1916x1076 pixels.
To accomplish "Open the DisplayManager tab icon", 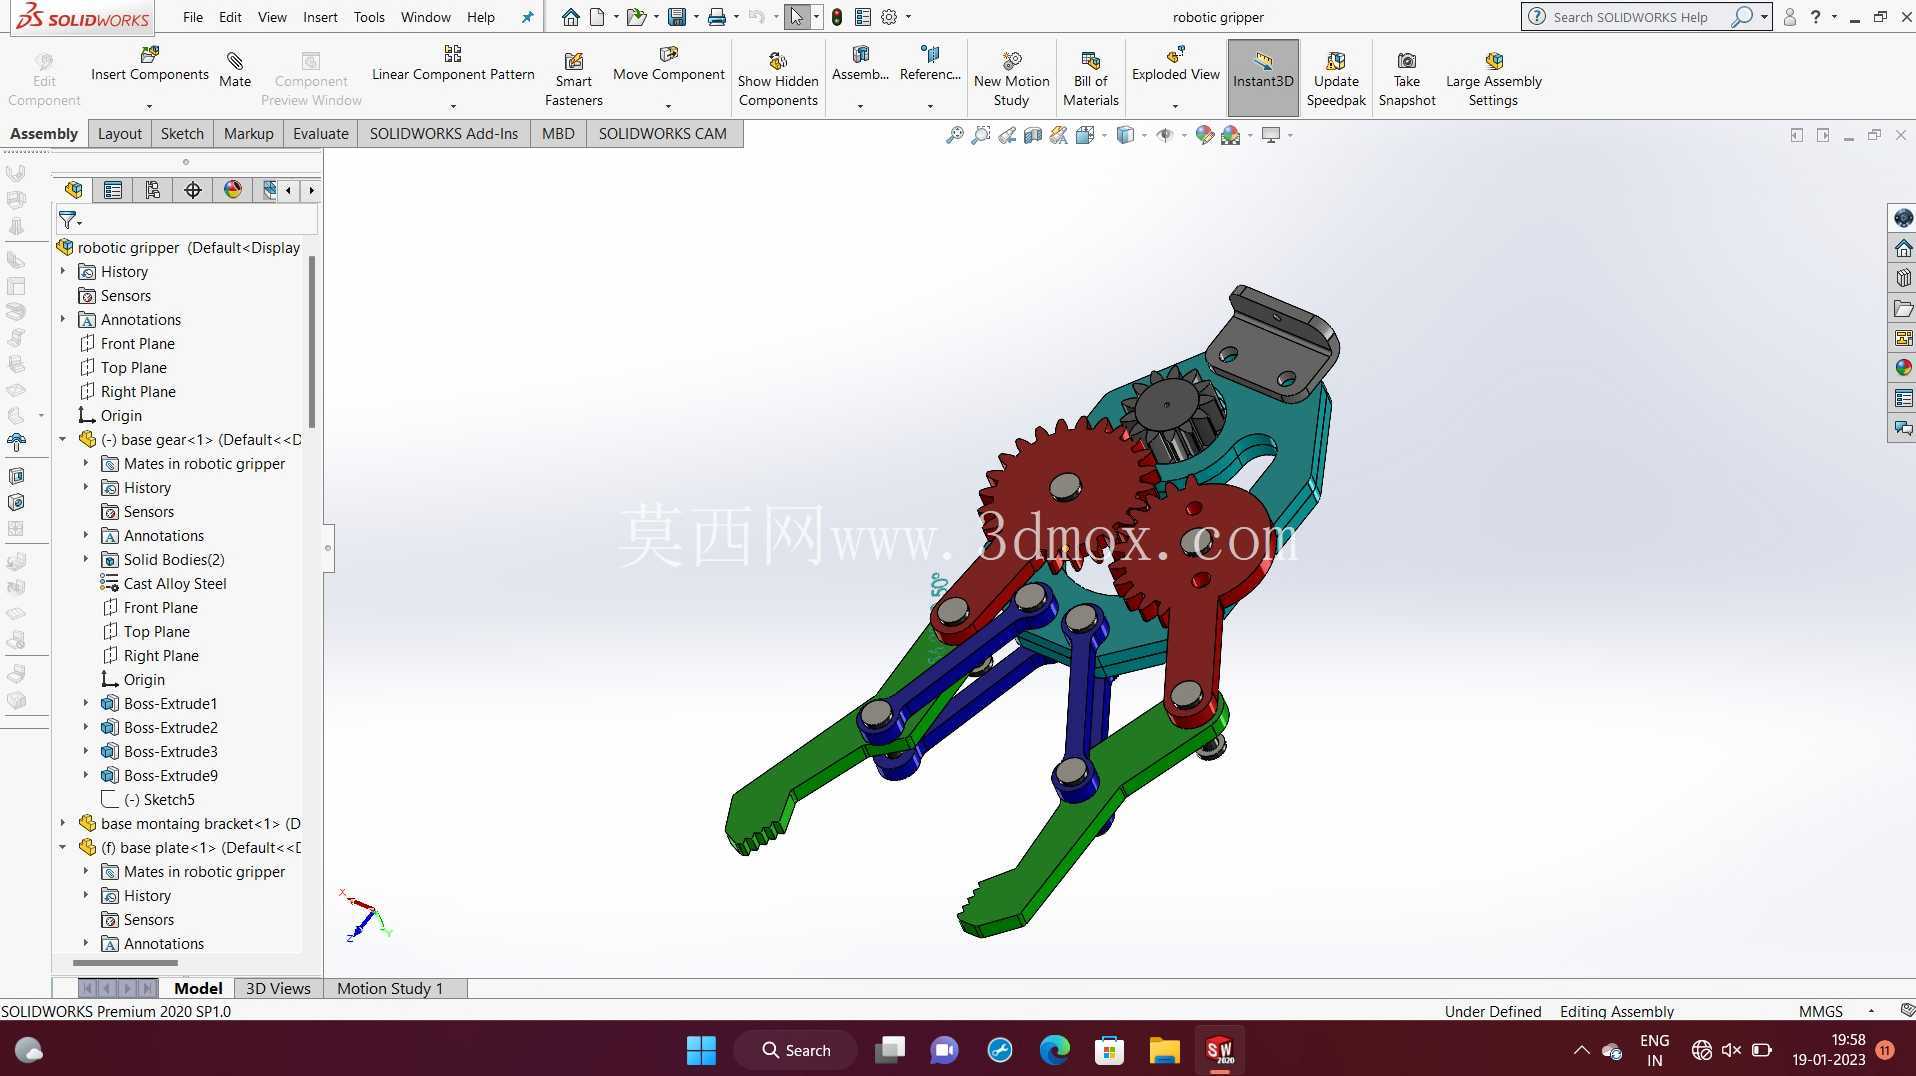I will 233,190.
